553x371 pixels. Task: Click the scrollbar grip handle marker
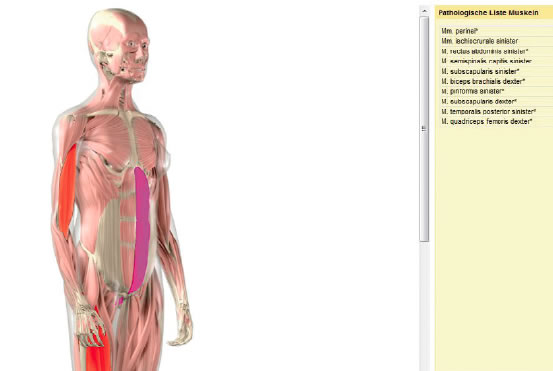(424, 129)
